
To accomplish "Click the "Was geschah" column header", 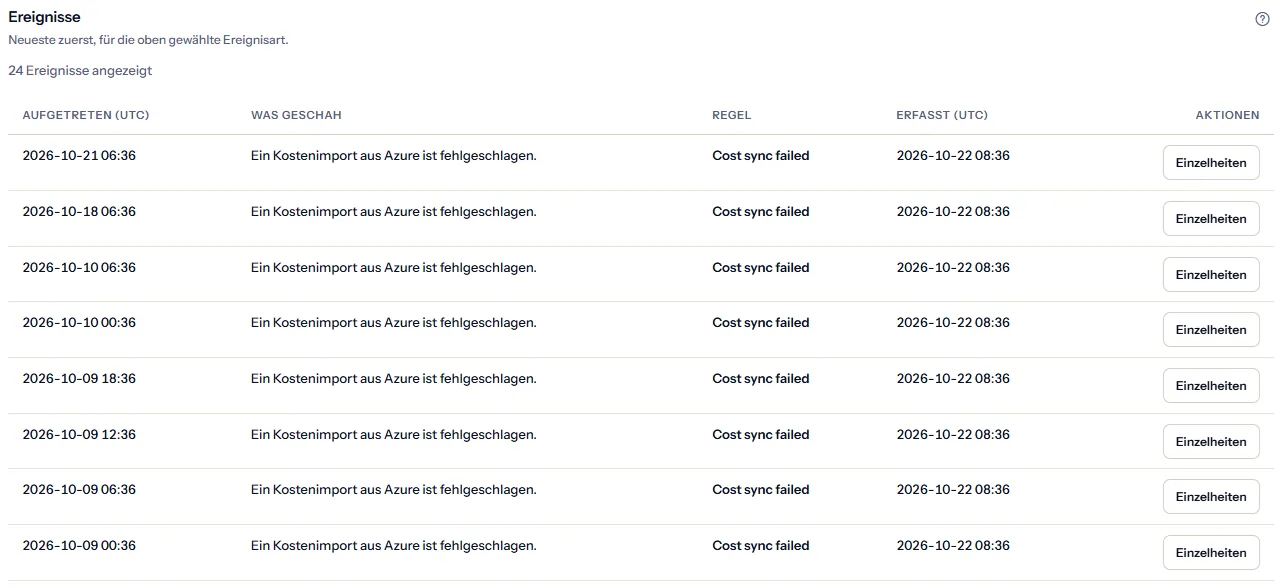I will 296,115.
